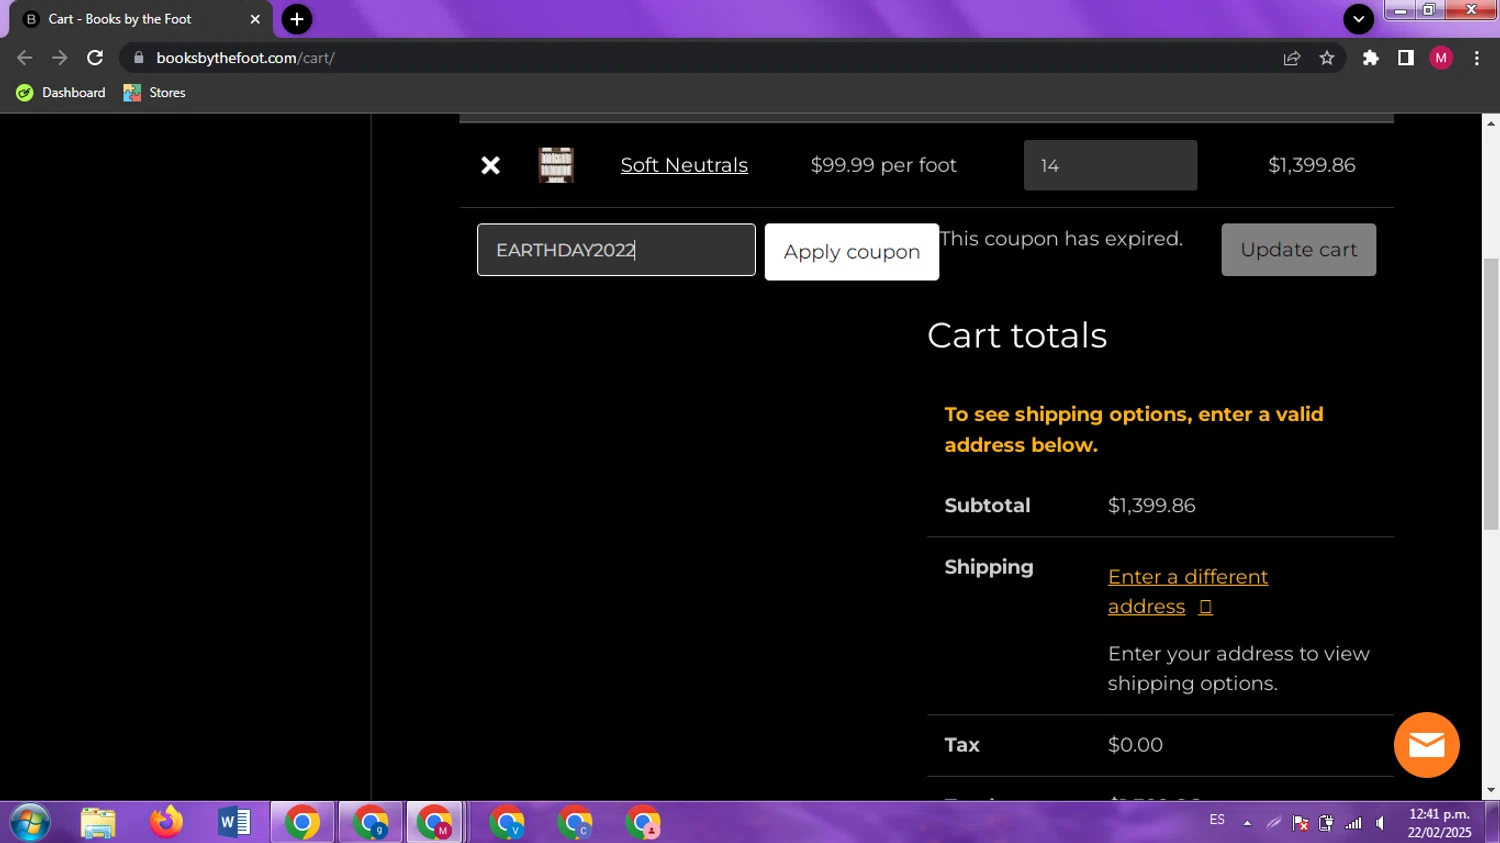Open the volume speaker tray icon

click(x=1380, y=823)
